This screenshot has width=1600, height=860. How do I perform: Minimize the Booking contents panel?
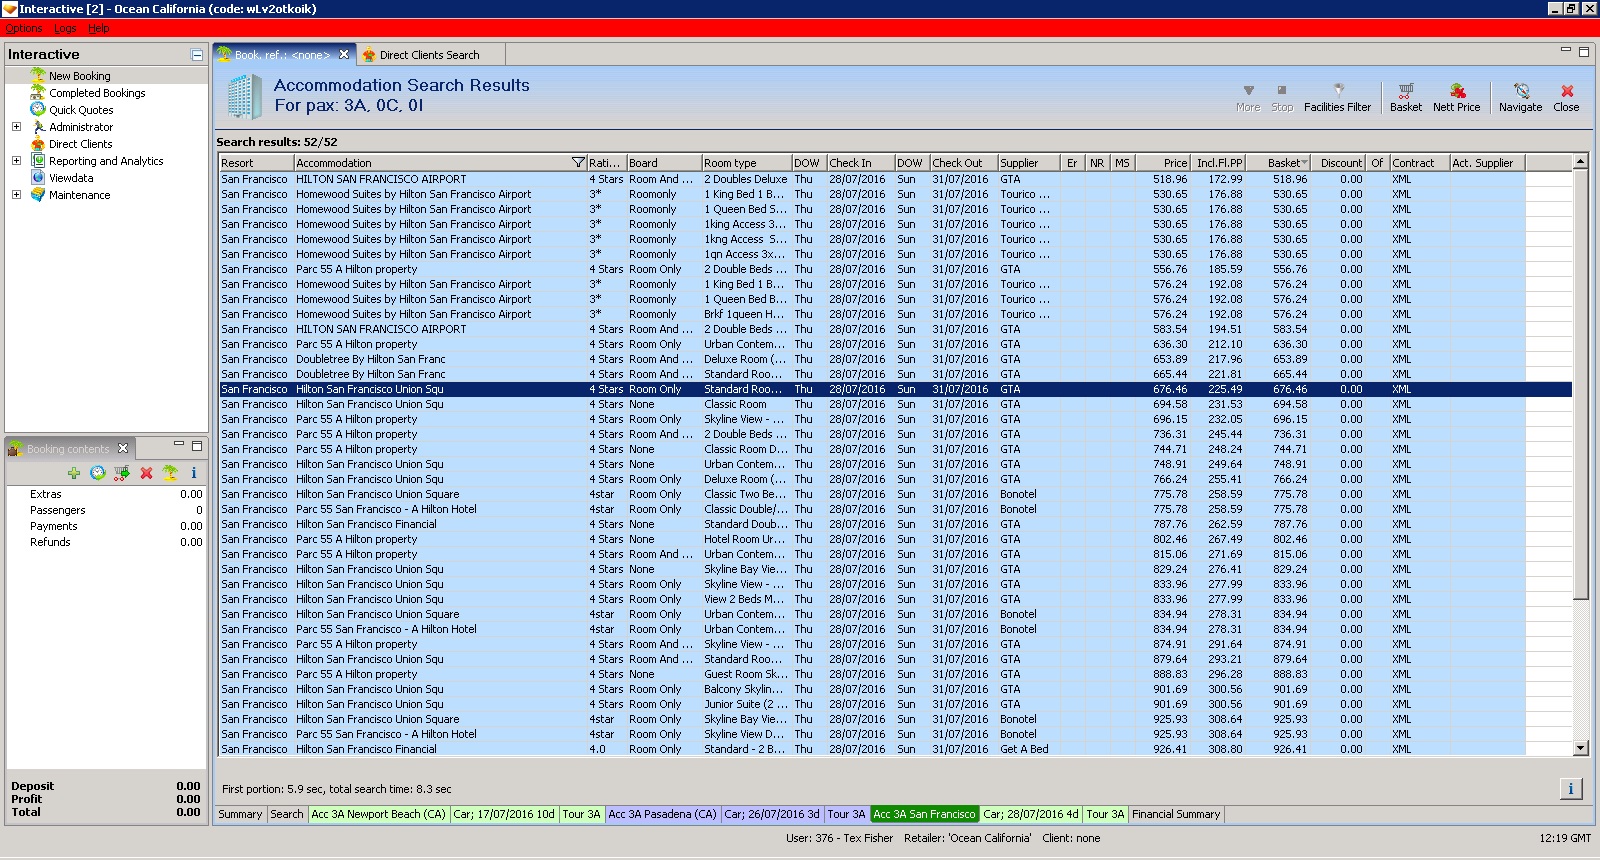(x=179, y=445)
